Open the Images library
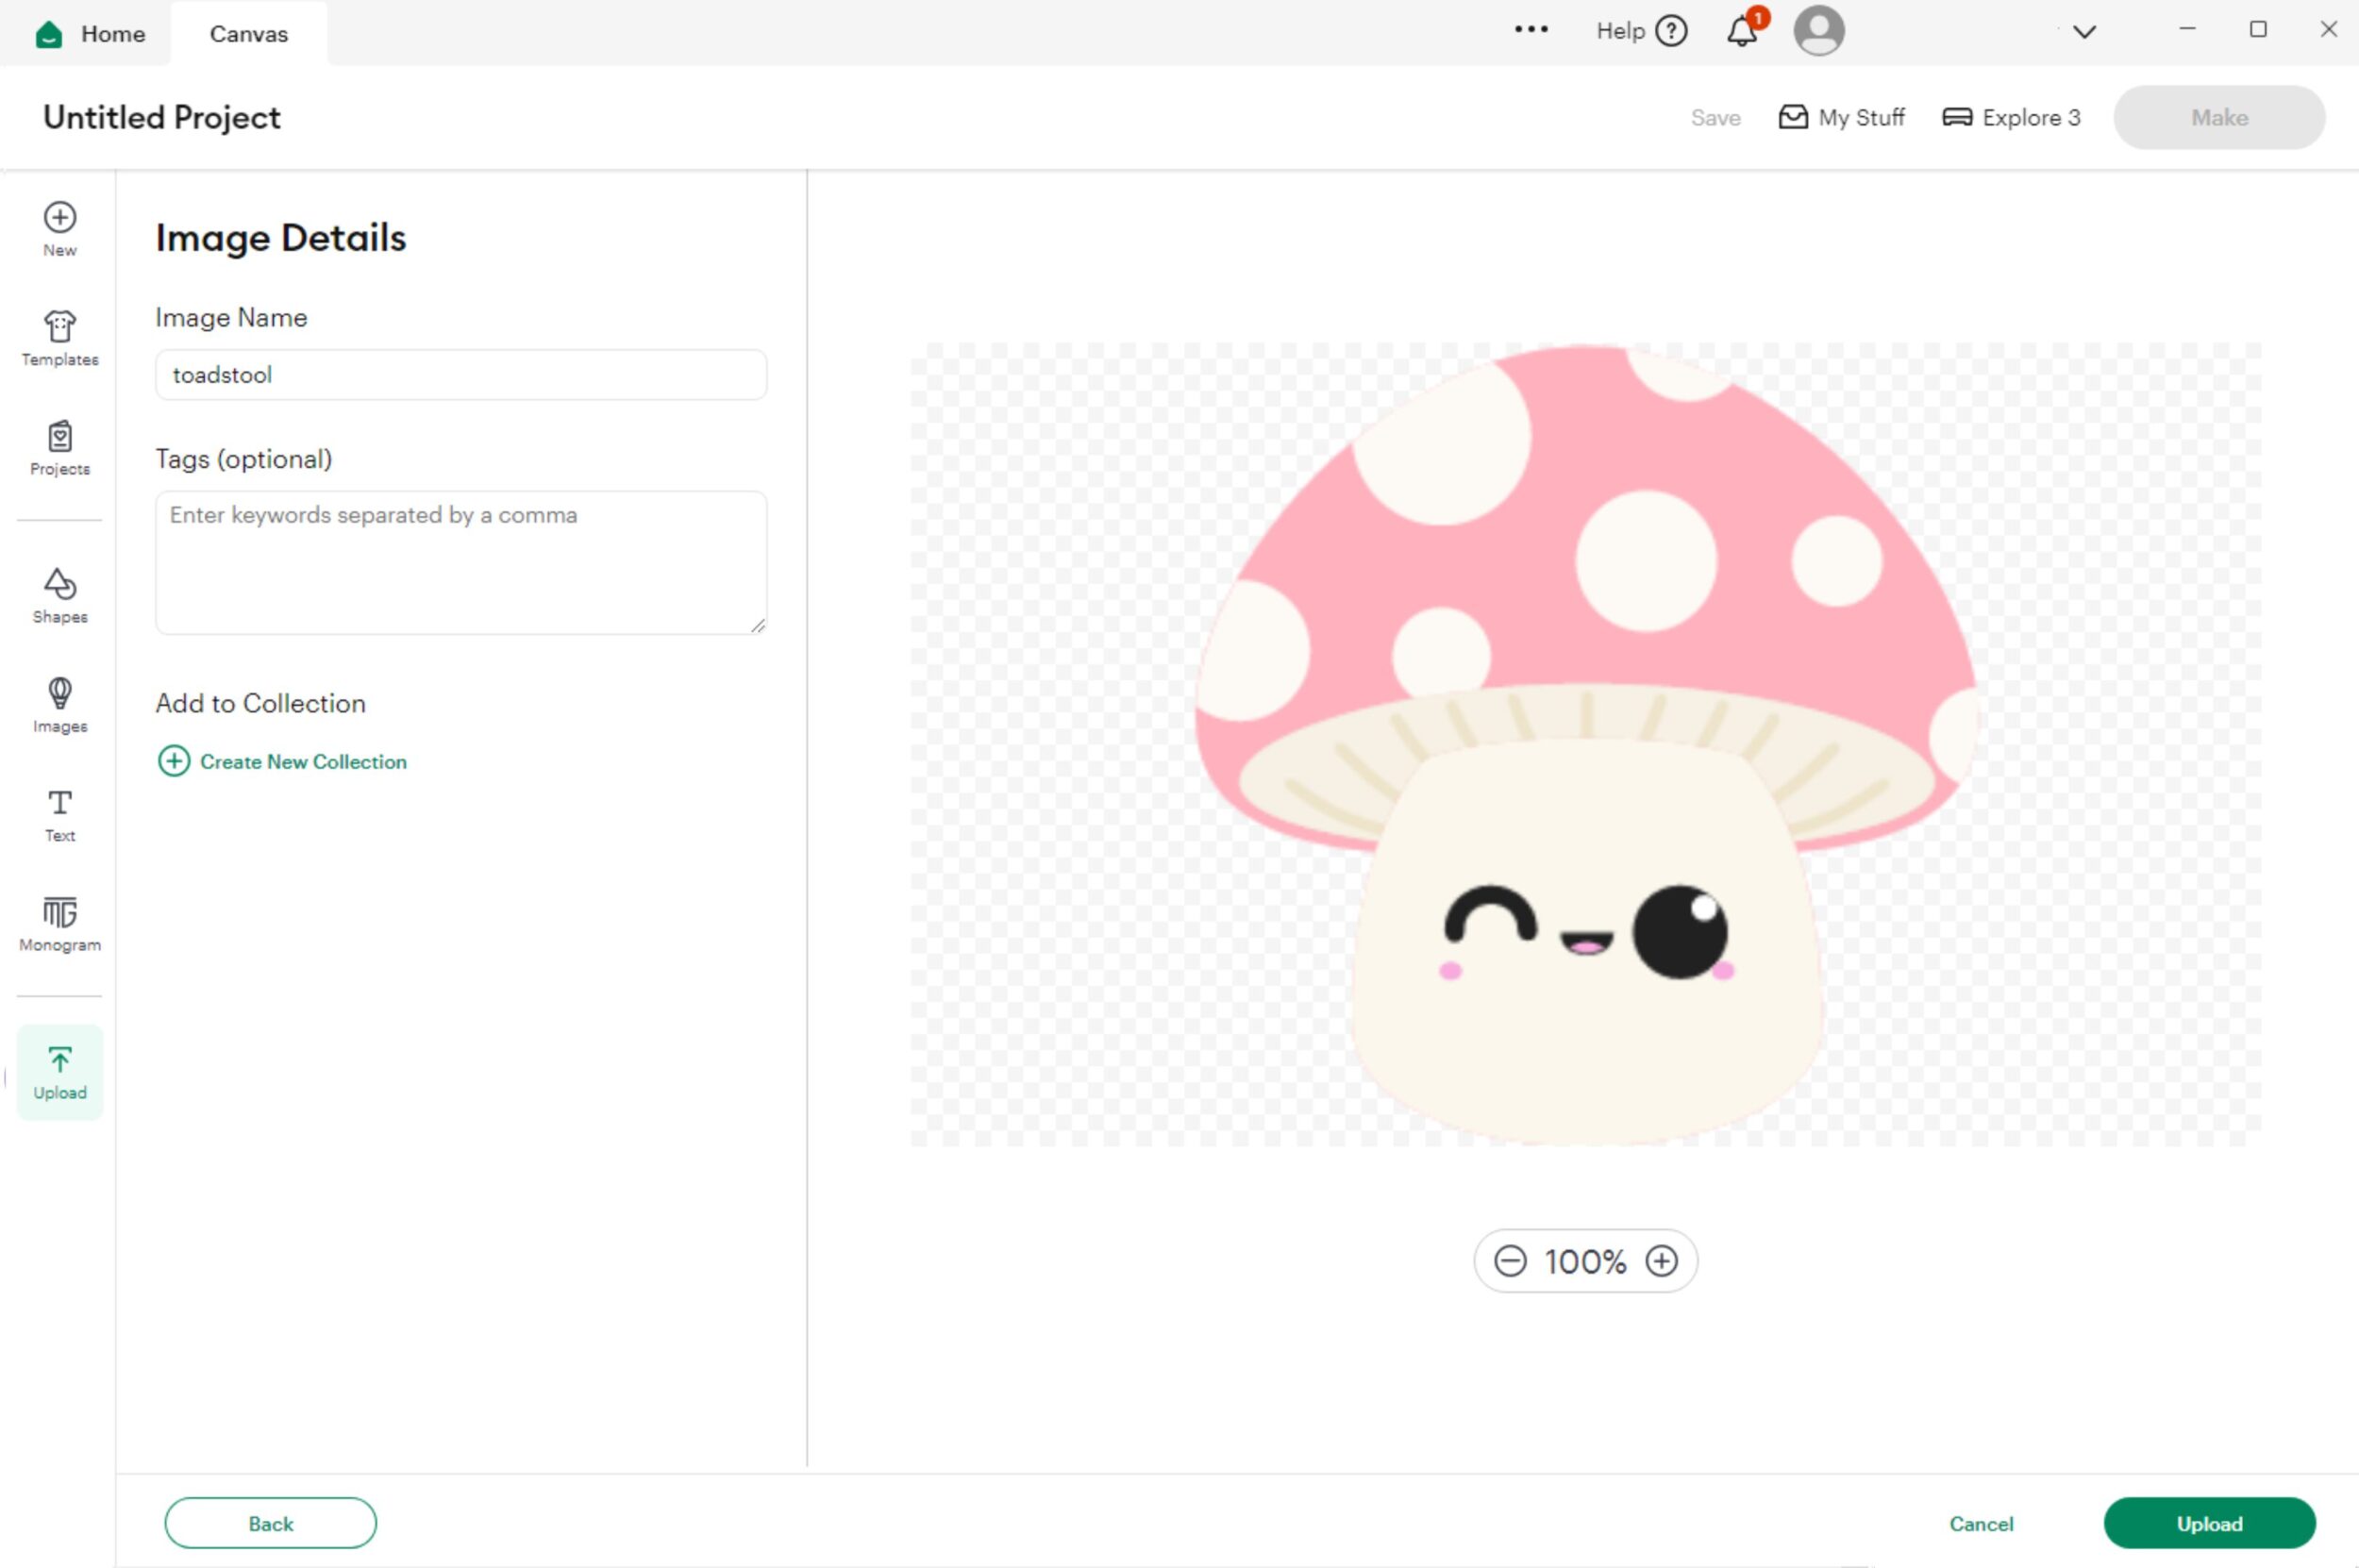The height and width of the screenshot is (1568, 2359). pos(60,704)
